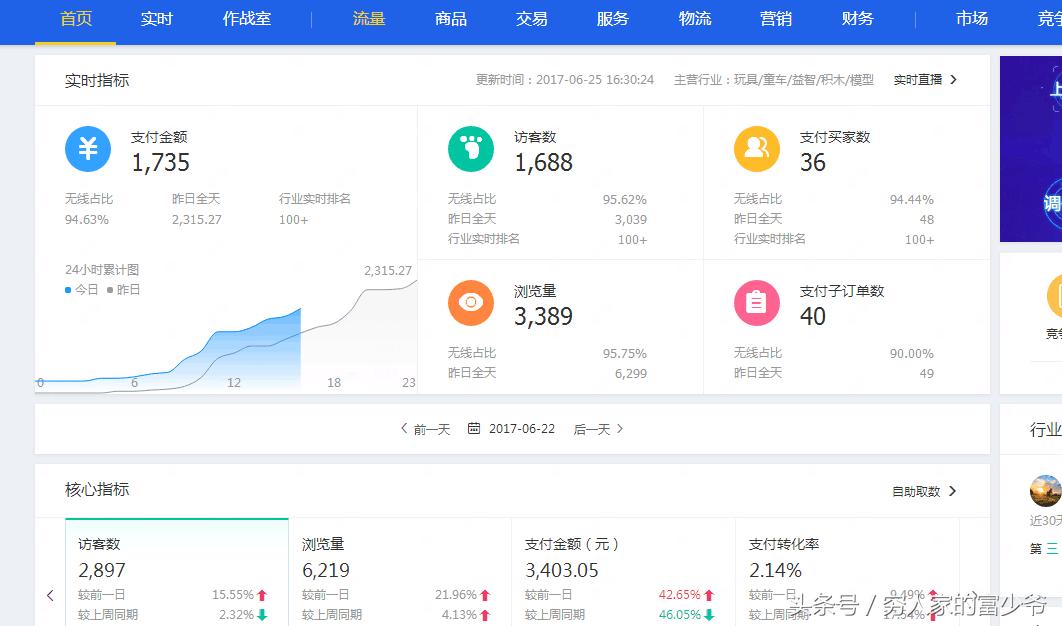
Task: Toggle the 今日 series in the trend chart
Action: pos(79,290)
